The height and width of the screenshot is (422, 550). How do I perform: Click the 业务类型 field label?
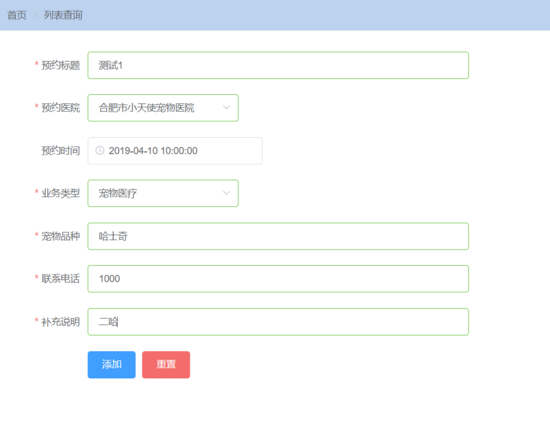pos(61,193)
